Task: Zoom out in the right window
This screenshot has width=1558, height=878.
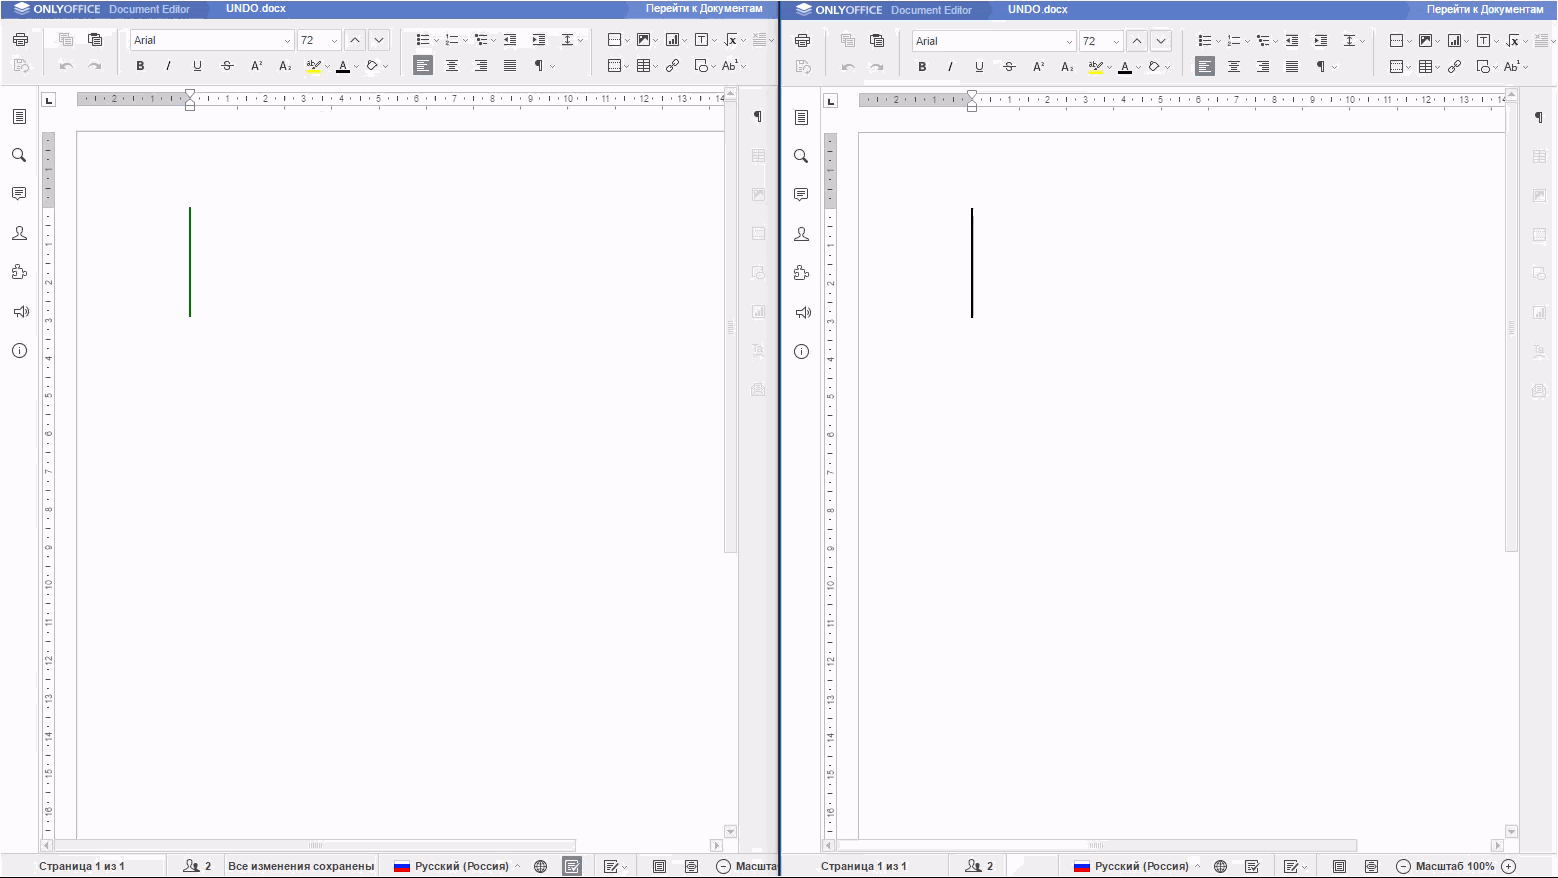Action: (x=1403, y=866)
